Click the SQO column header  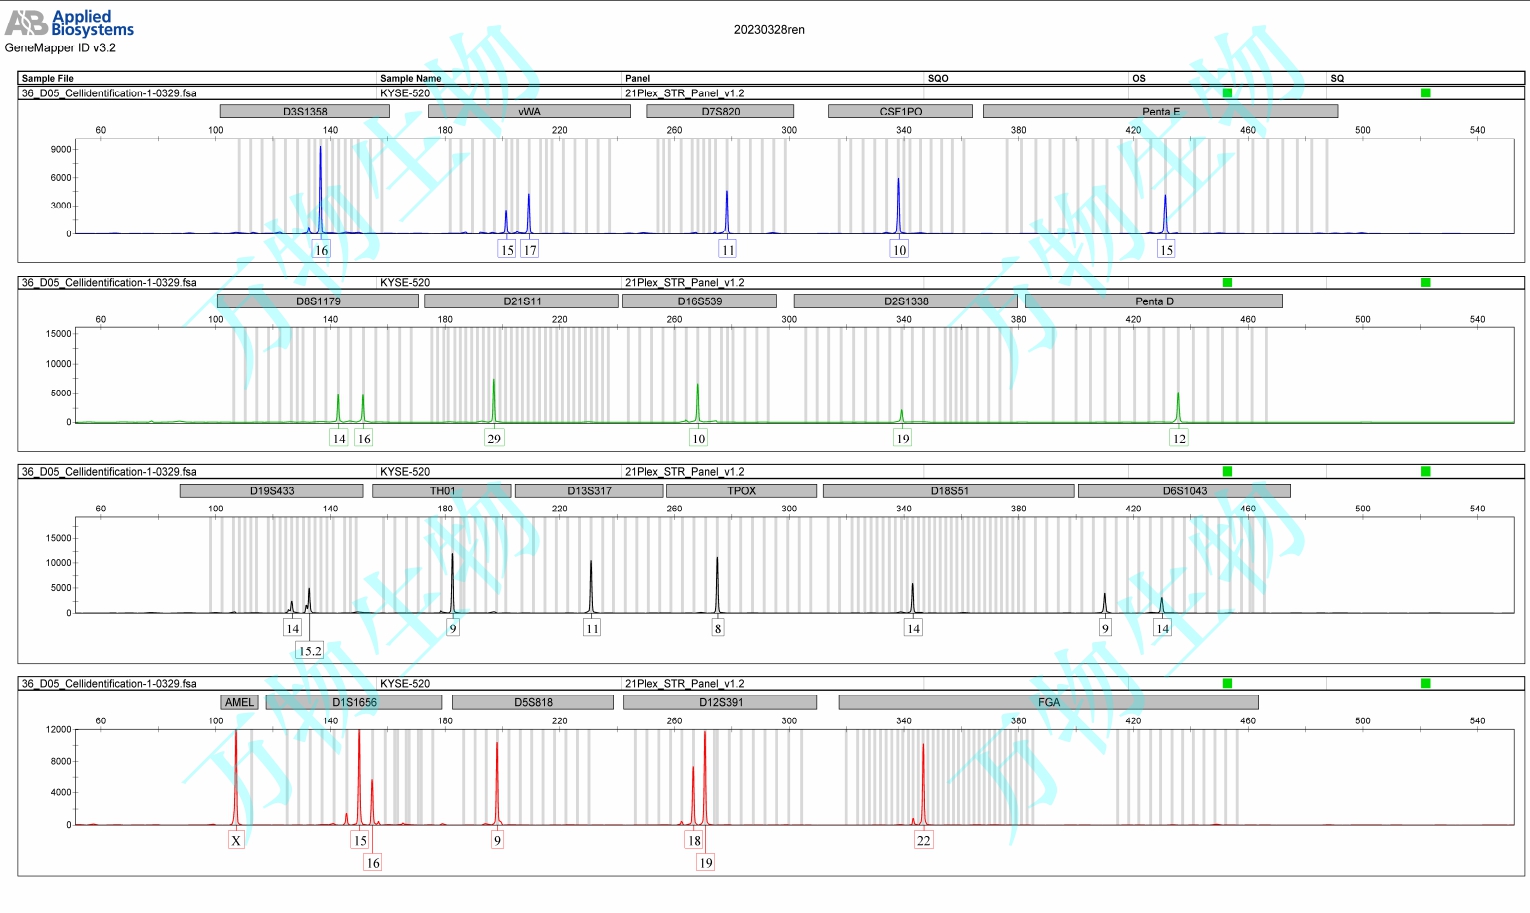(938, 78)
